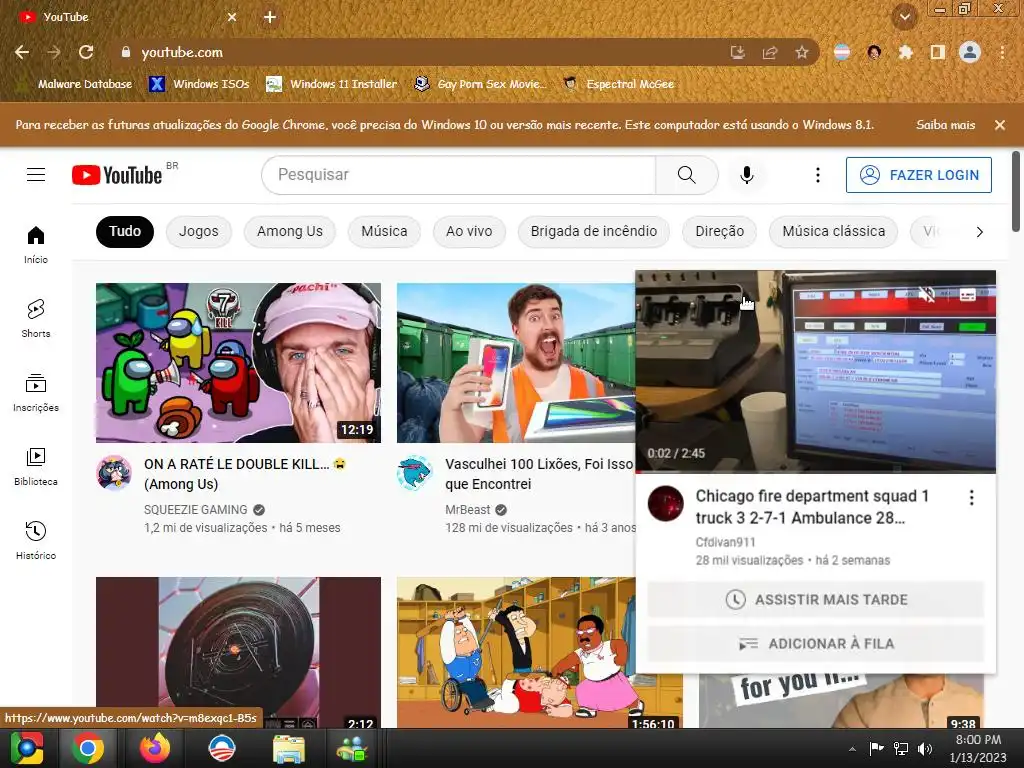
Task: Focus the Pesquisar search field
Action: 458,175
